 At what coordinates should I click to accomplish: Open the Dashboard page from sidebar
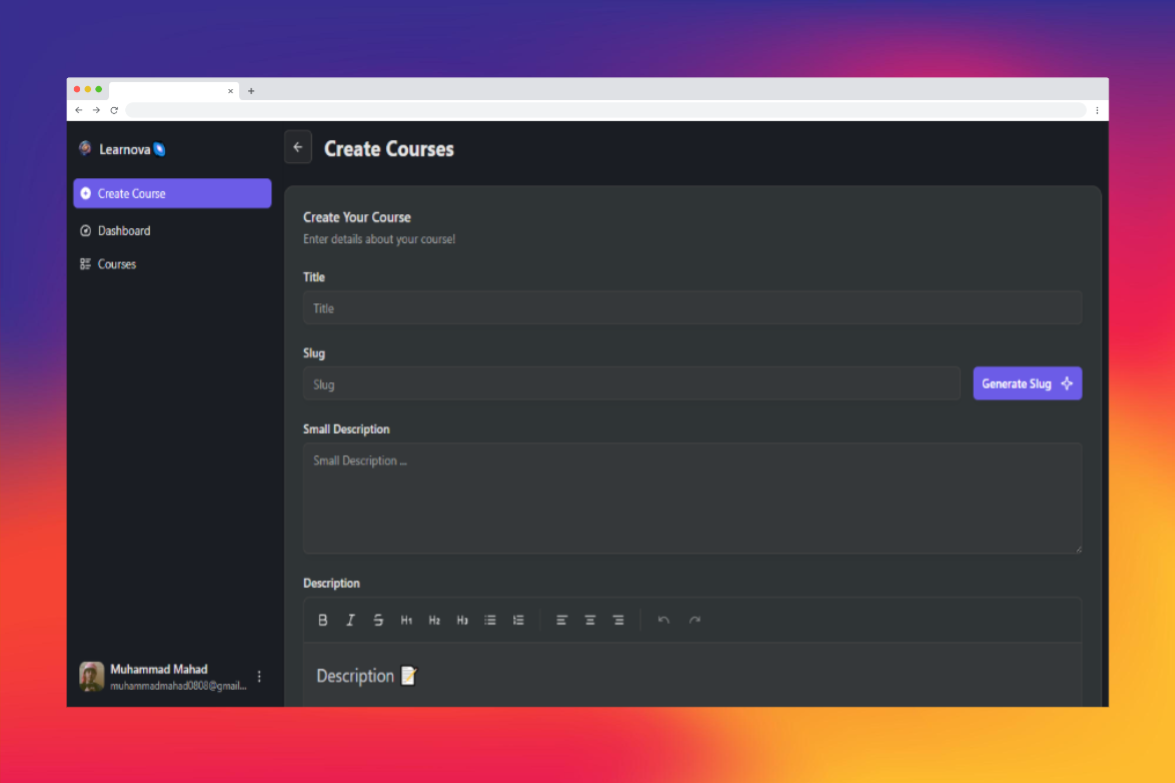(124, 231)
